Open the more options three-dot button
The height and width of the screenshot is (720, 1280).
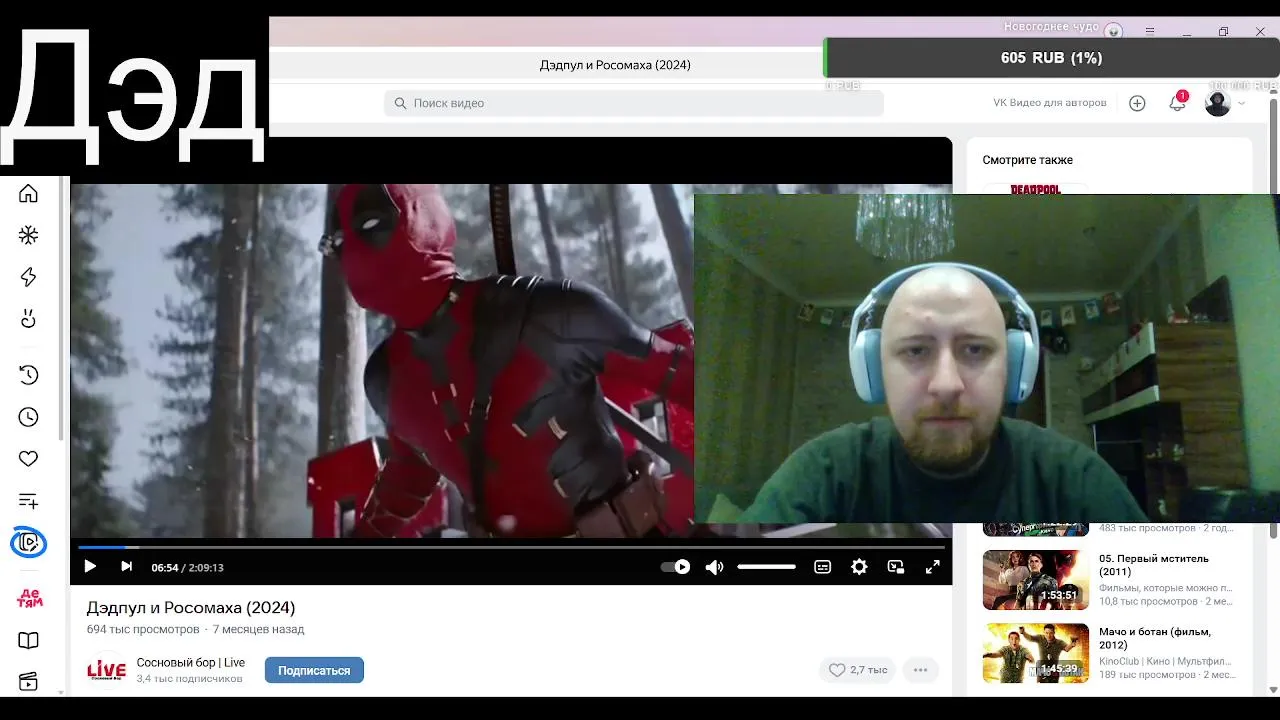[x=920, y=670]
